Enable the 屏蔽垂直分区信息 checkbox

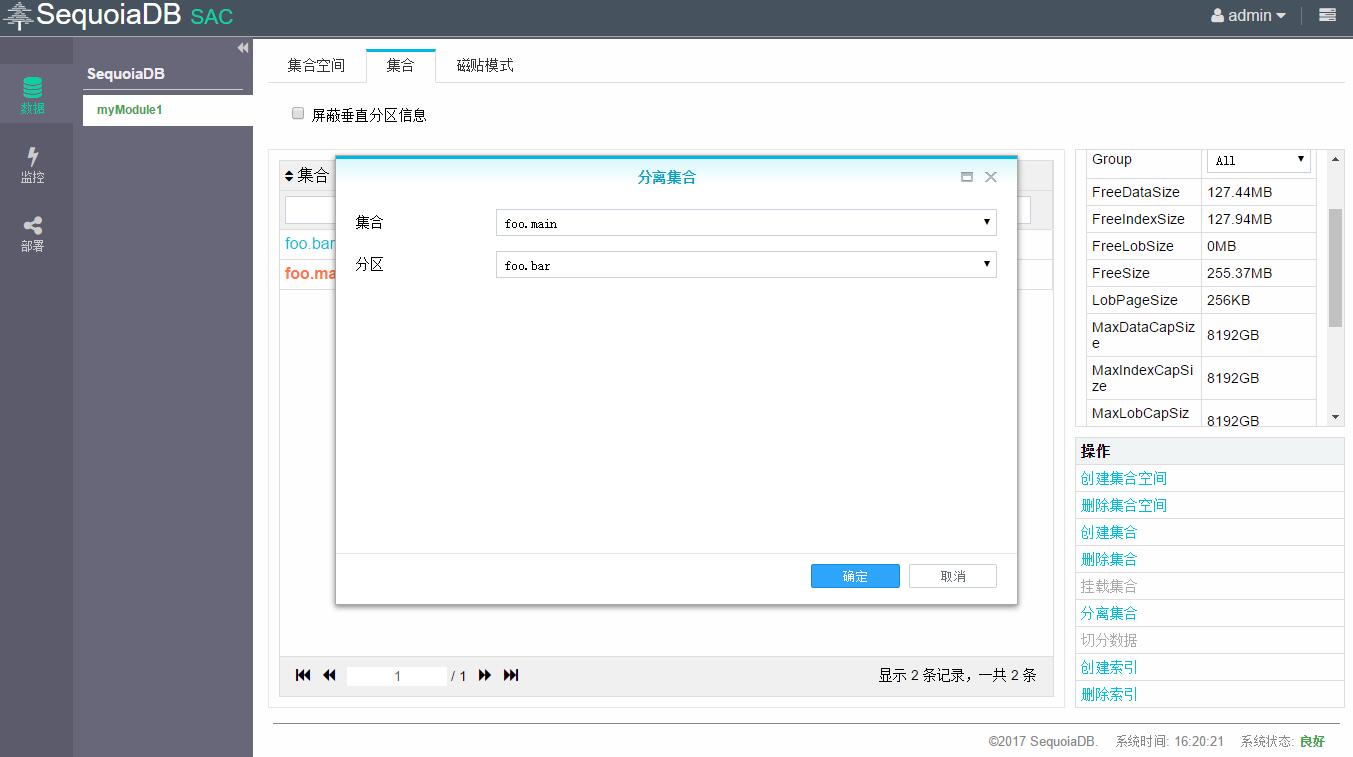297,112
